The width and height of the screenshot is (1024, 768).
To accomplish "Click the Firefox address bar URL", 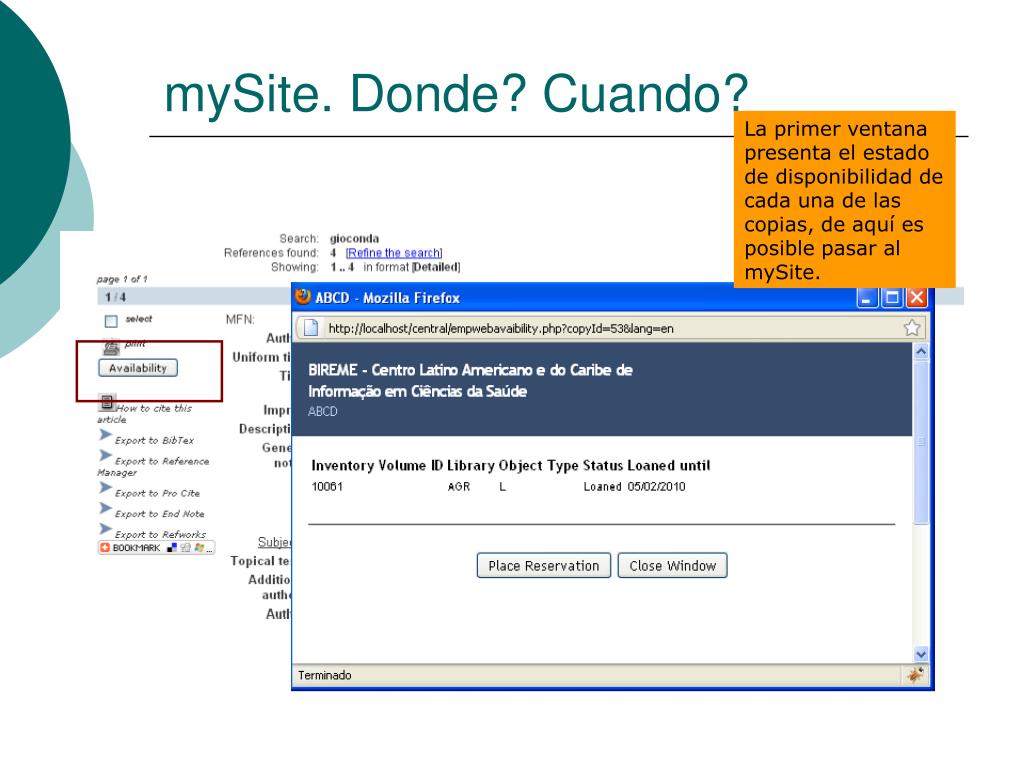I will pyautogui.click(x=500, y=328).
